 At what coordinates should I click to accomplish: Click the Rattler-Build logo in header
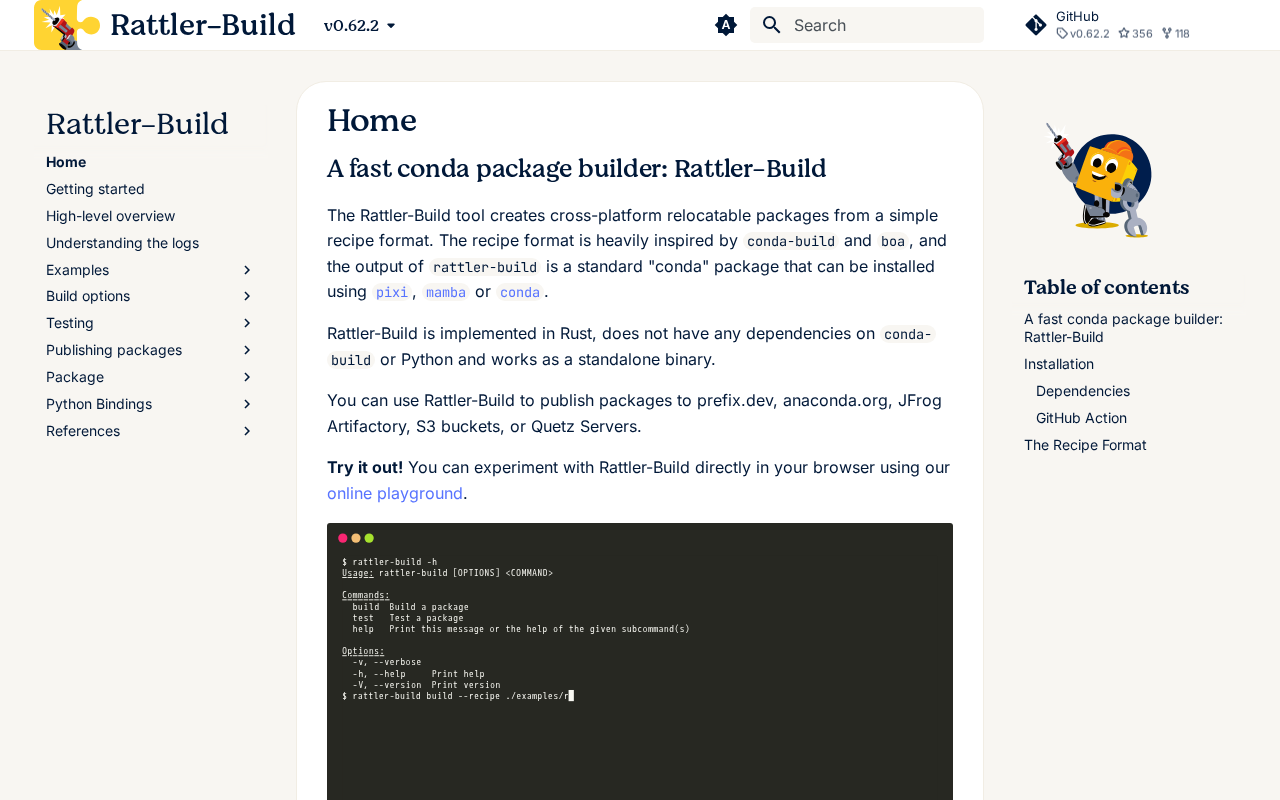(x=66, y=25)
